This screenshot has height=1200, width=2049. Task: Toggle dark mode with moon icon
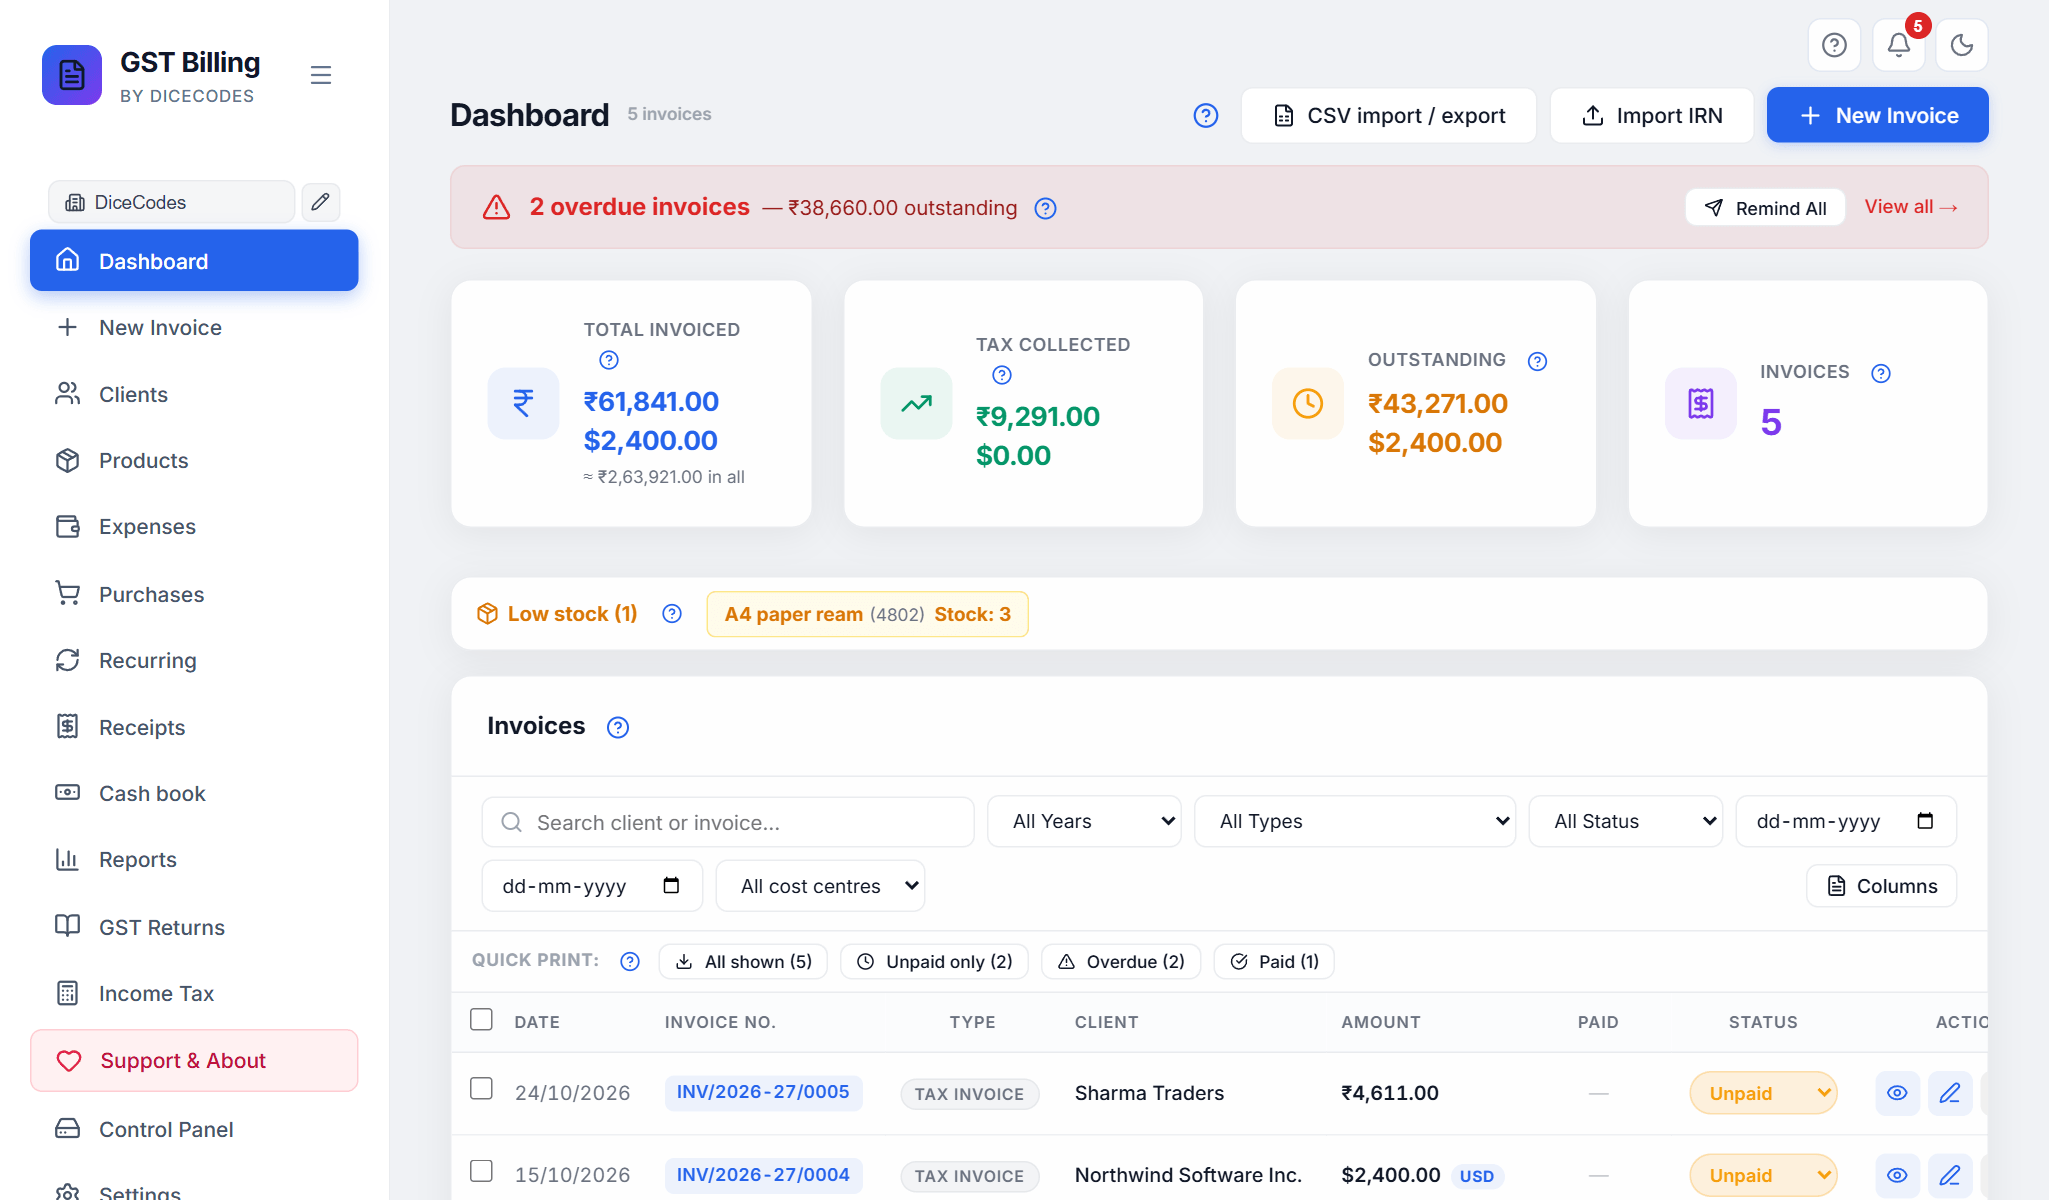click(1962, 45)
